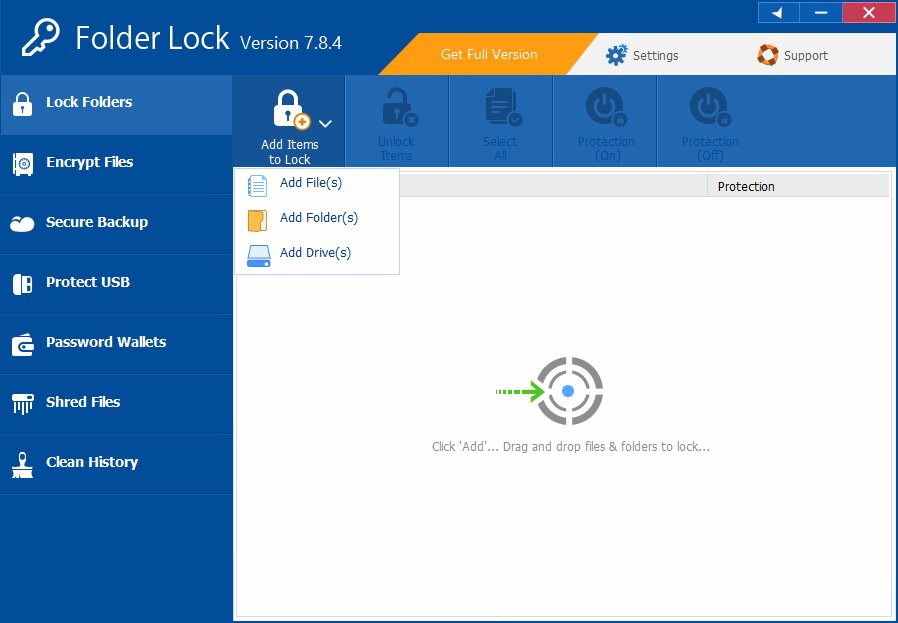Click the Protection column header
The width and height of the screenshot is (898, 623).
[798, 187]
